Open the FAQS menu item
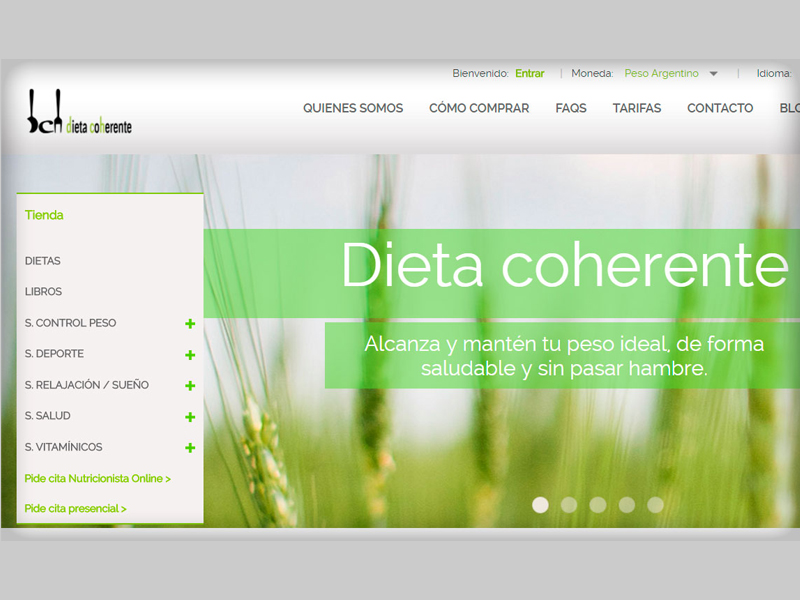 pyautogui.click(x=571, y=108)
